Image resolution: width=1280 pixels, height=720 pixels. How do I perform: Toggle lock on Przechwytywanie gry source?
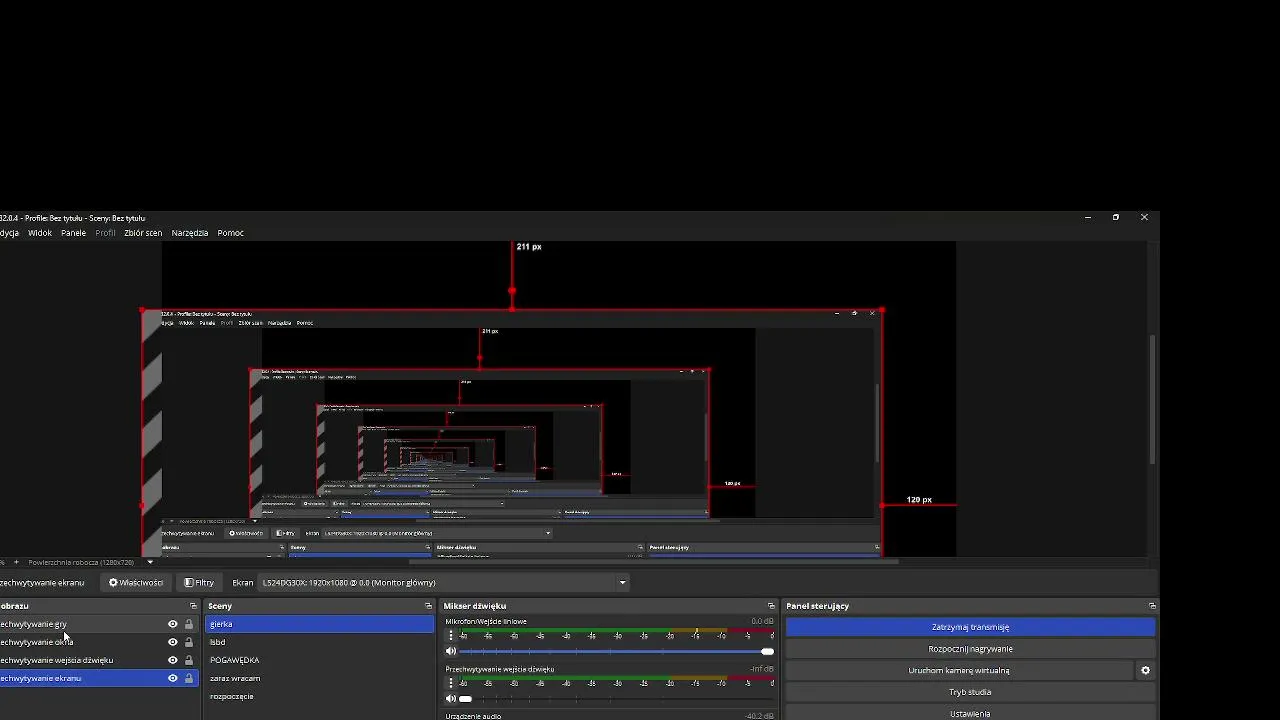coord(189,624)
